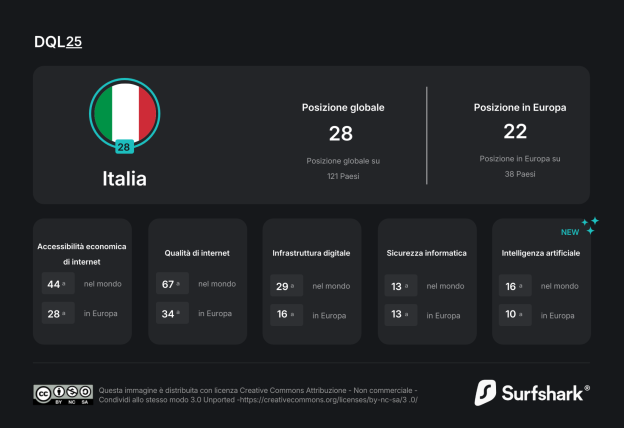Click the Surfshark logo
The image size is (624, 428).
531,391
